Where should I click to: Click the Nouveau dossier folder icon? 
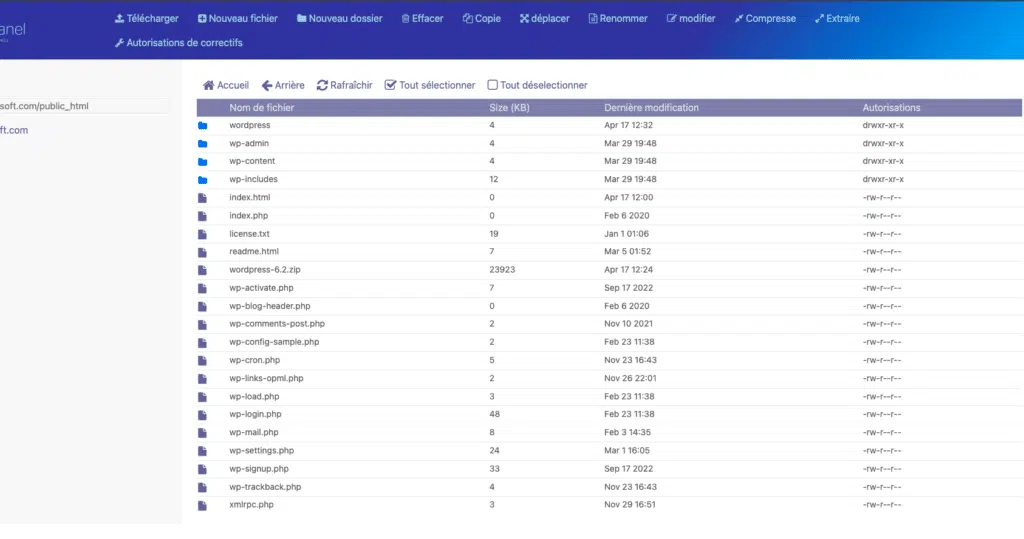click(302, 18)
